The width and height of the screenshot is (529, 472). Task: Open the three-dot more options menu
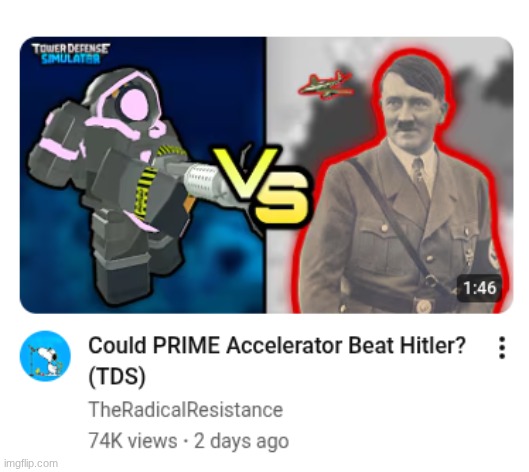pos(502,348)
